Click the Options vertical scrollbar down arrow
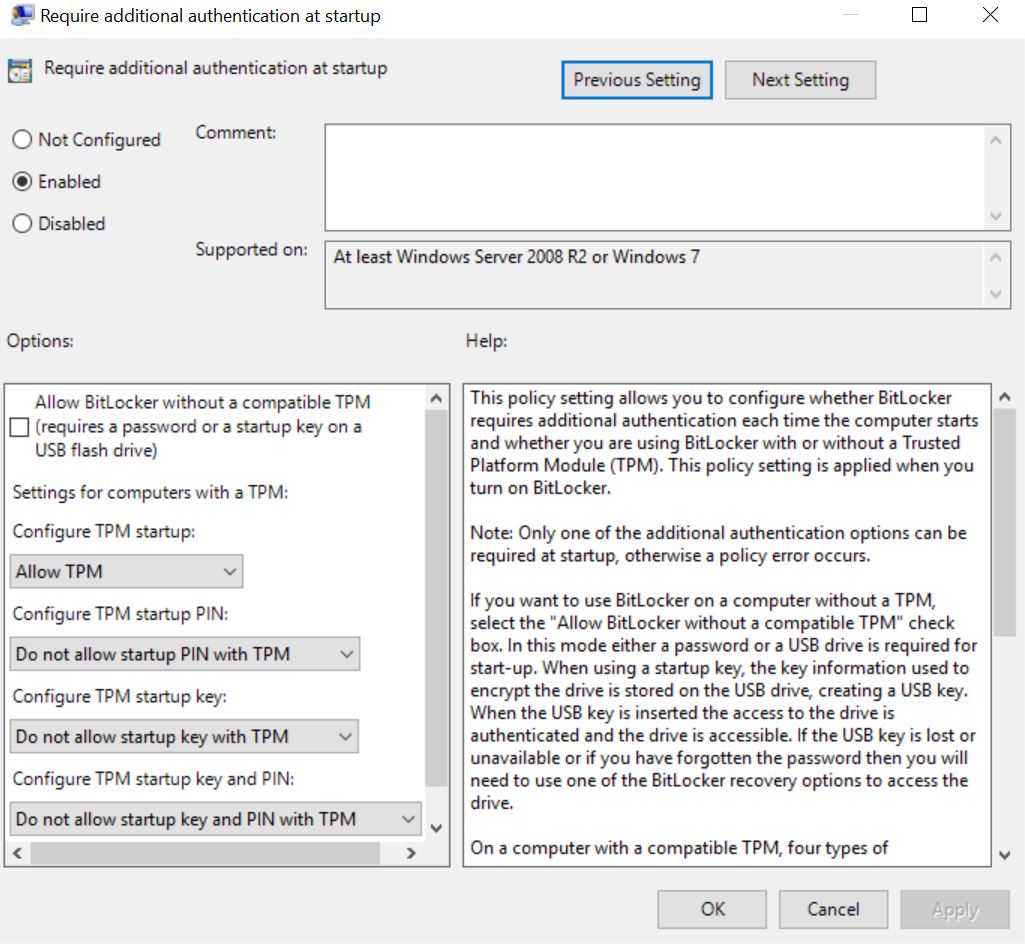This screenshot has height=944, width=1025. (x=437, y=828)
